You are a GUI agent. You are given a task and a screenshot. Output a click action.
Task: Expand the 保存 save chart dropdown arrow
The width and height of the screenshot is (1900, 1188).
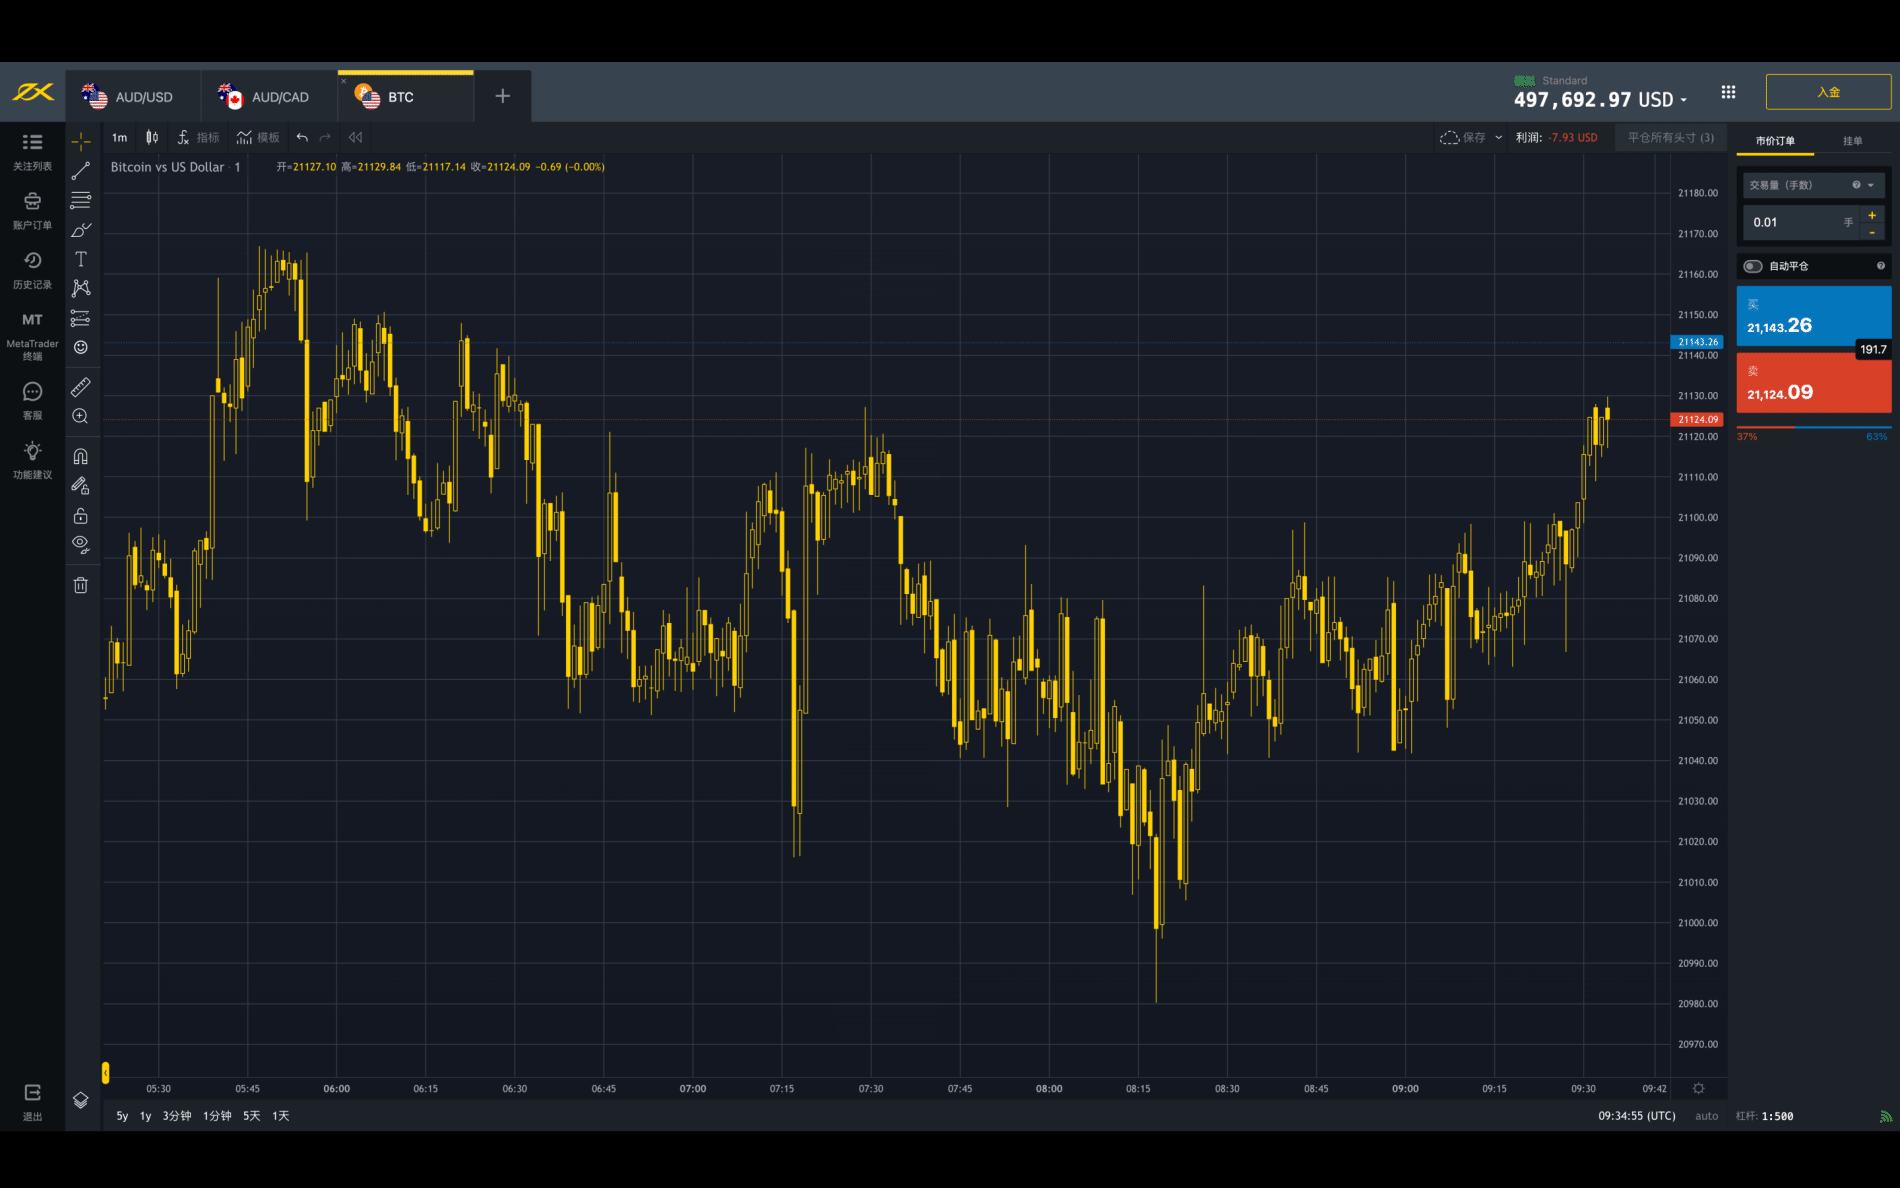(x=1498, y=138)
